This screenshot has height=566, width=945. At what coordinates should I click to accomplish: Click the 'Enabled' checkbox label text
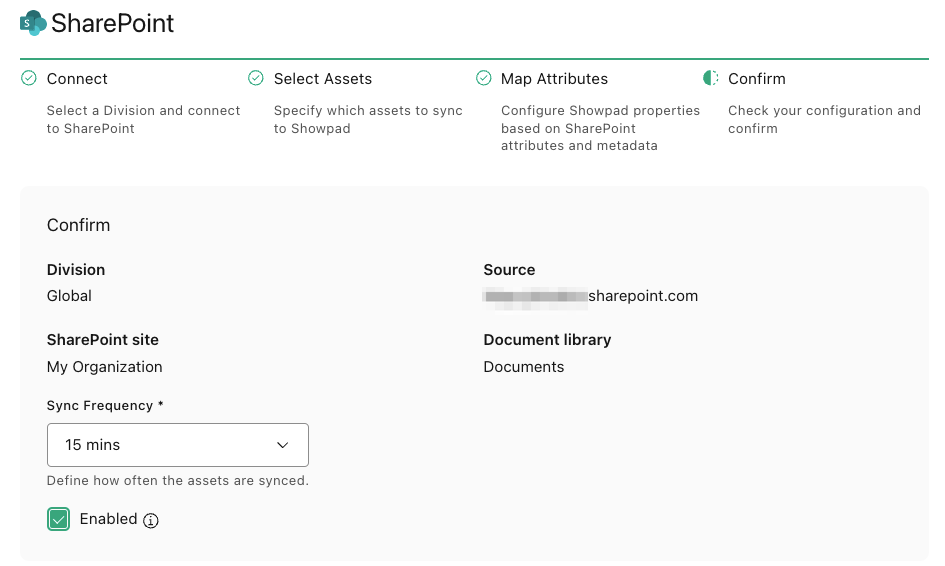(x=108, y=519)
